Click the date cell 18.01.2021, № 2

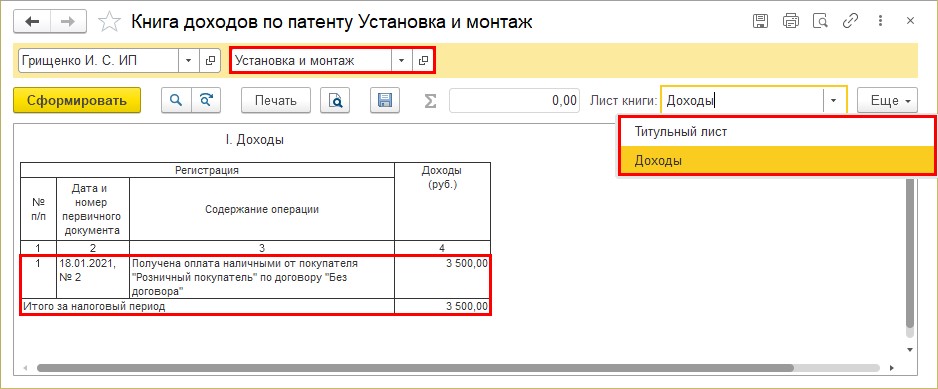[93, 277]
